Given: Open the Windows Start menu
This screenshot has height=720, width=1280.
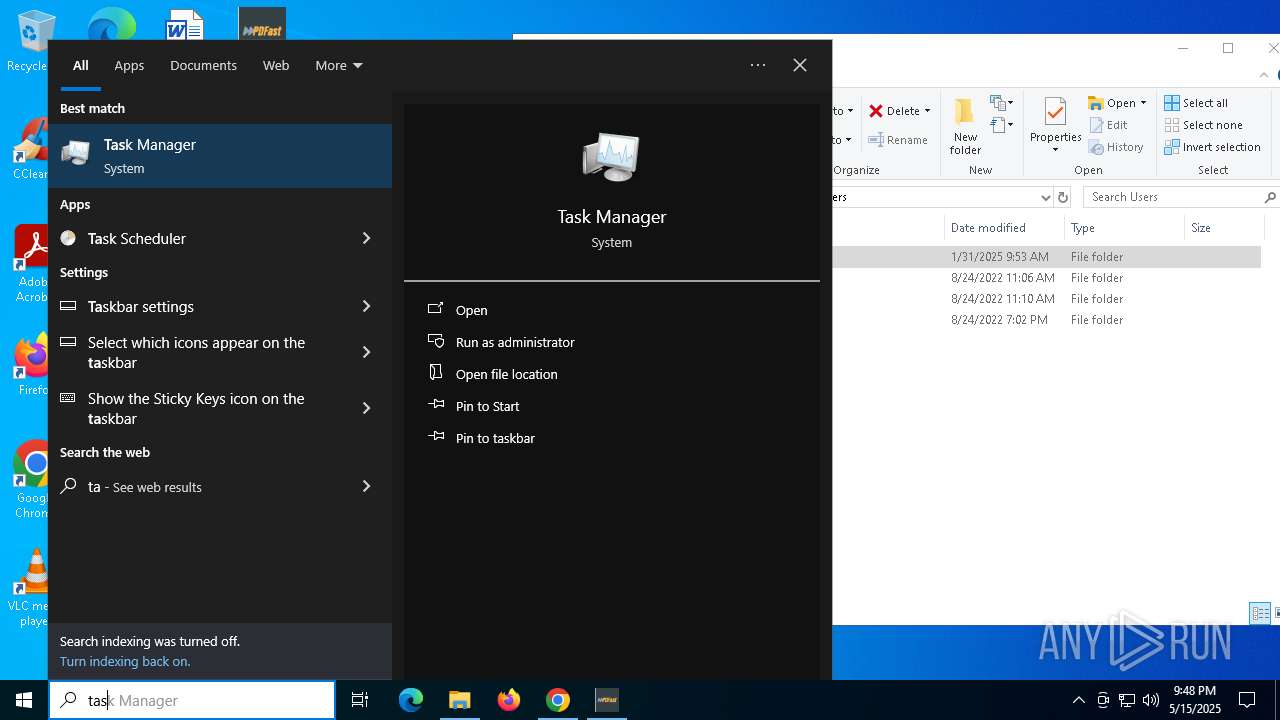Looking at the screenshot, I should click(x=24, y=700).
